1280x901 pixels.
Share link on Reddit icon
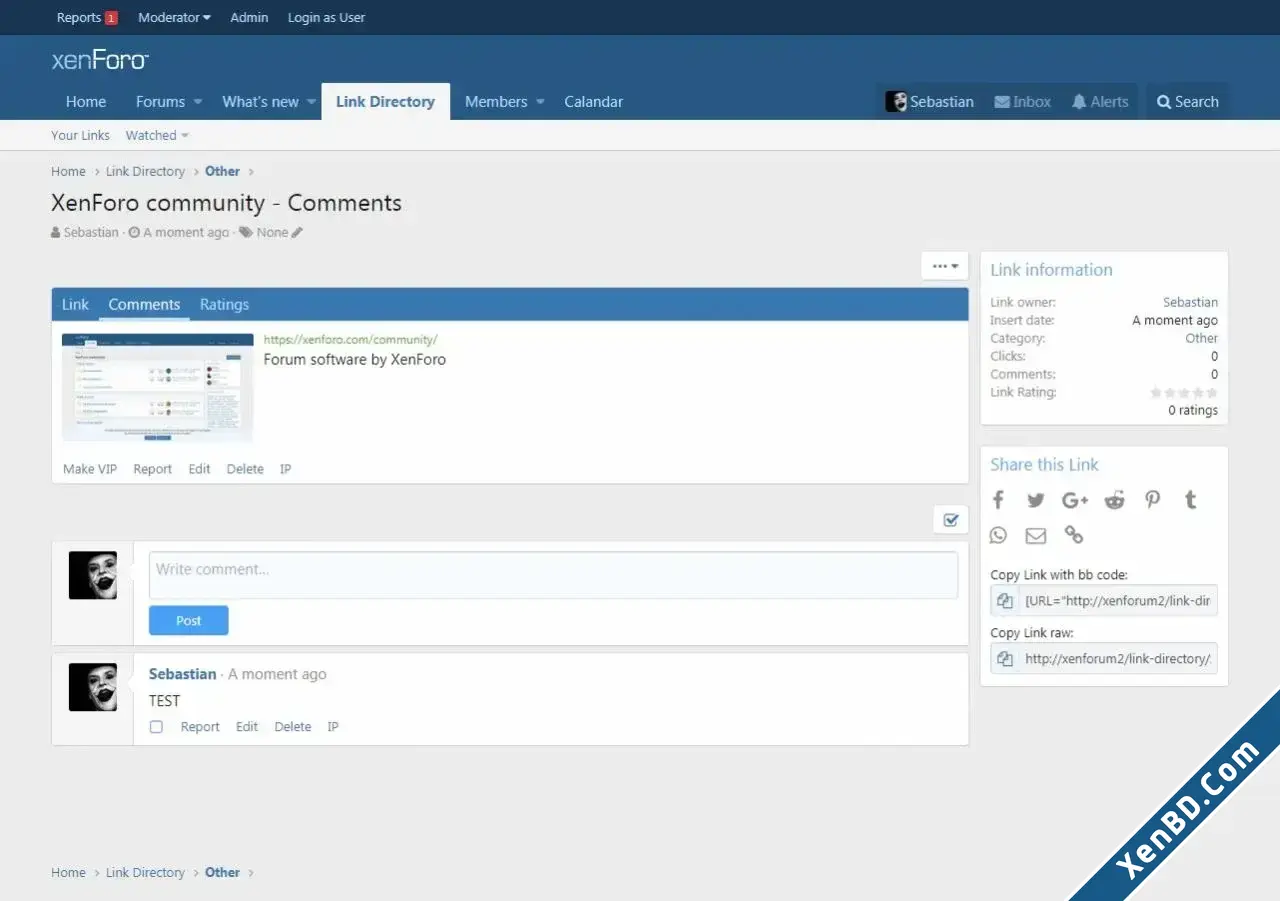pos(1114,500)
